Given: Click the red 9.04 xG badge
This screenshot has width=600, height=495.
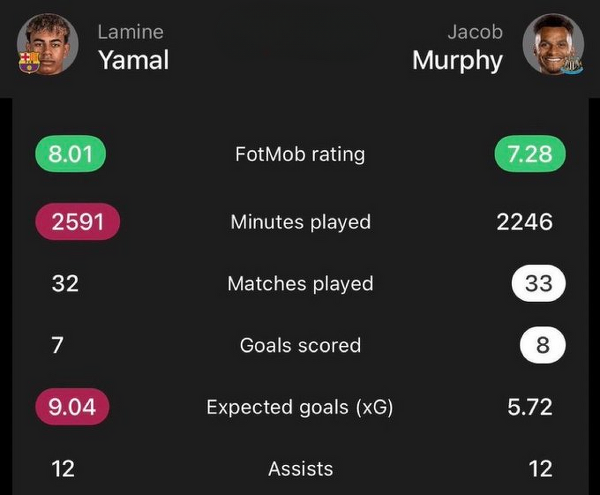Looking at the screenshot, I should coord(72,407).
